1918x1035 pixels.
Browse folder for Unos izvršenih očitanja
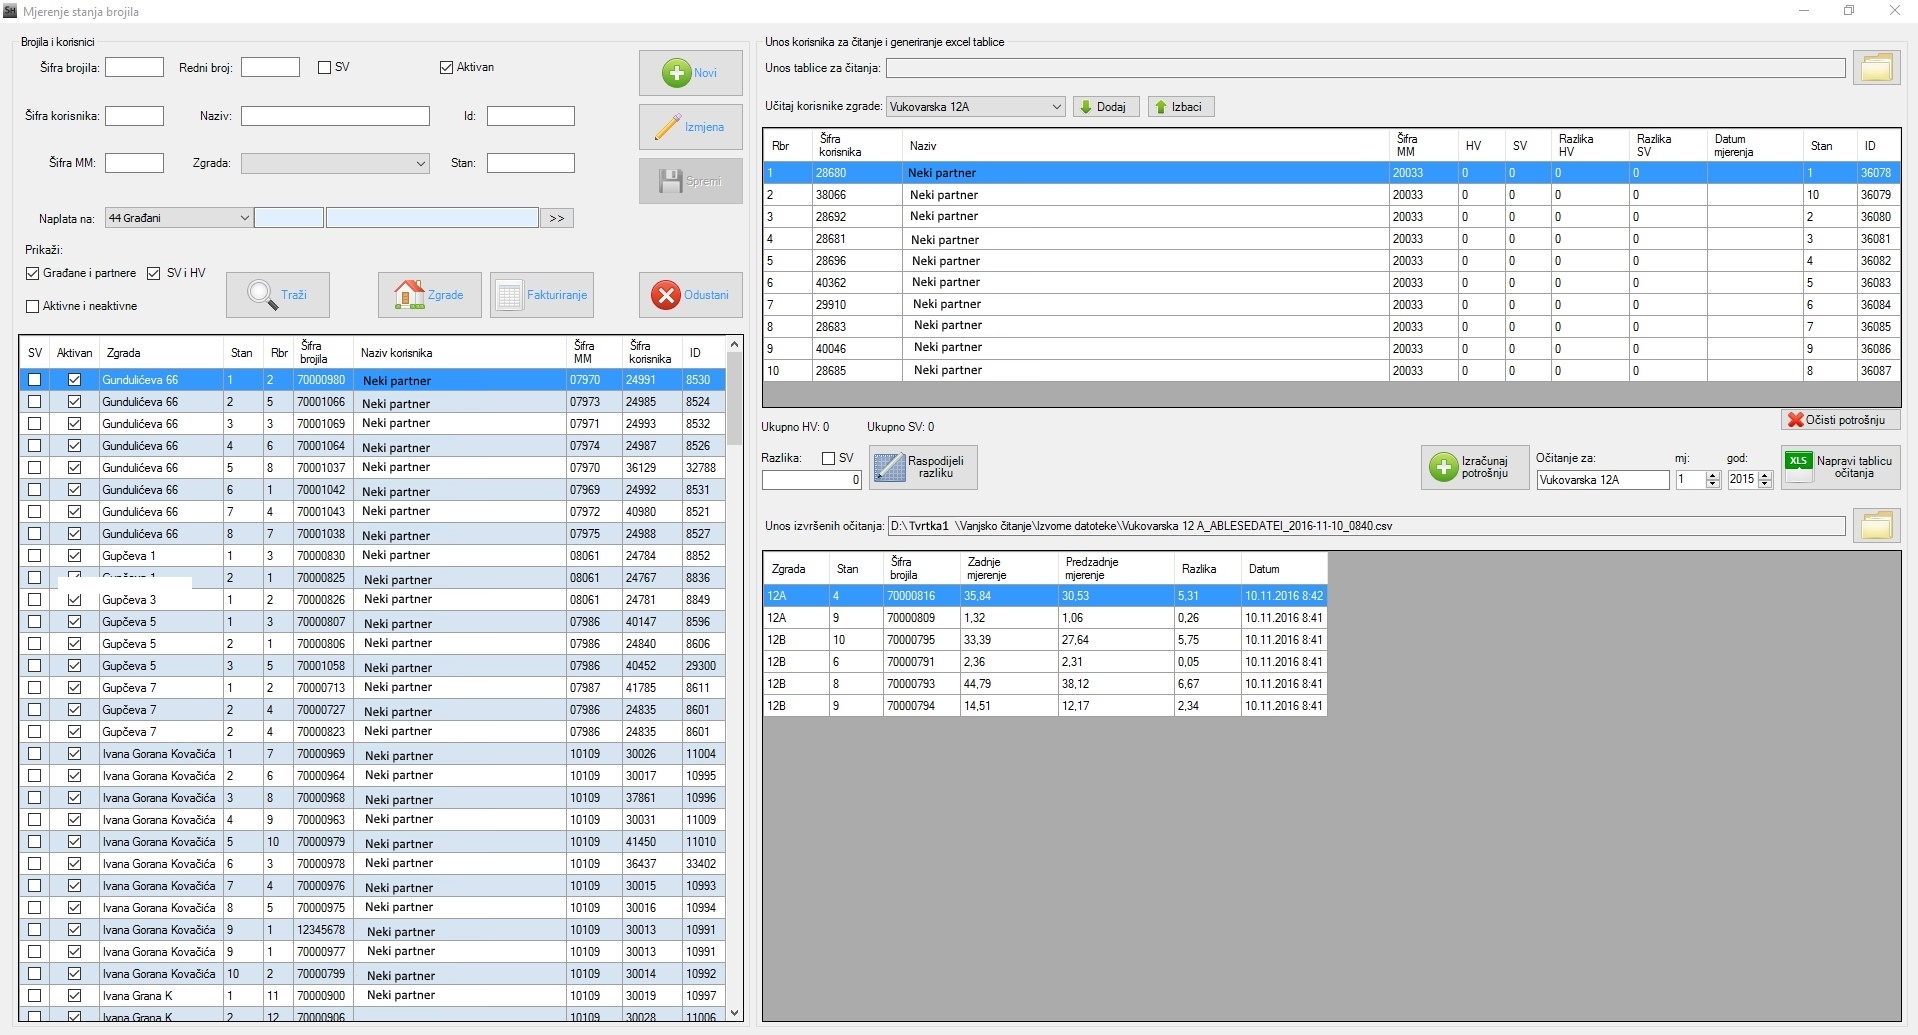tap(1876, 526)
